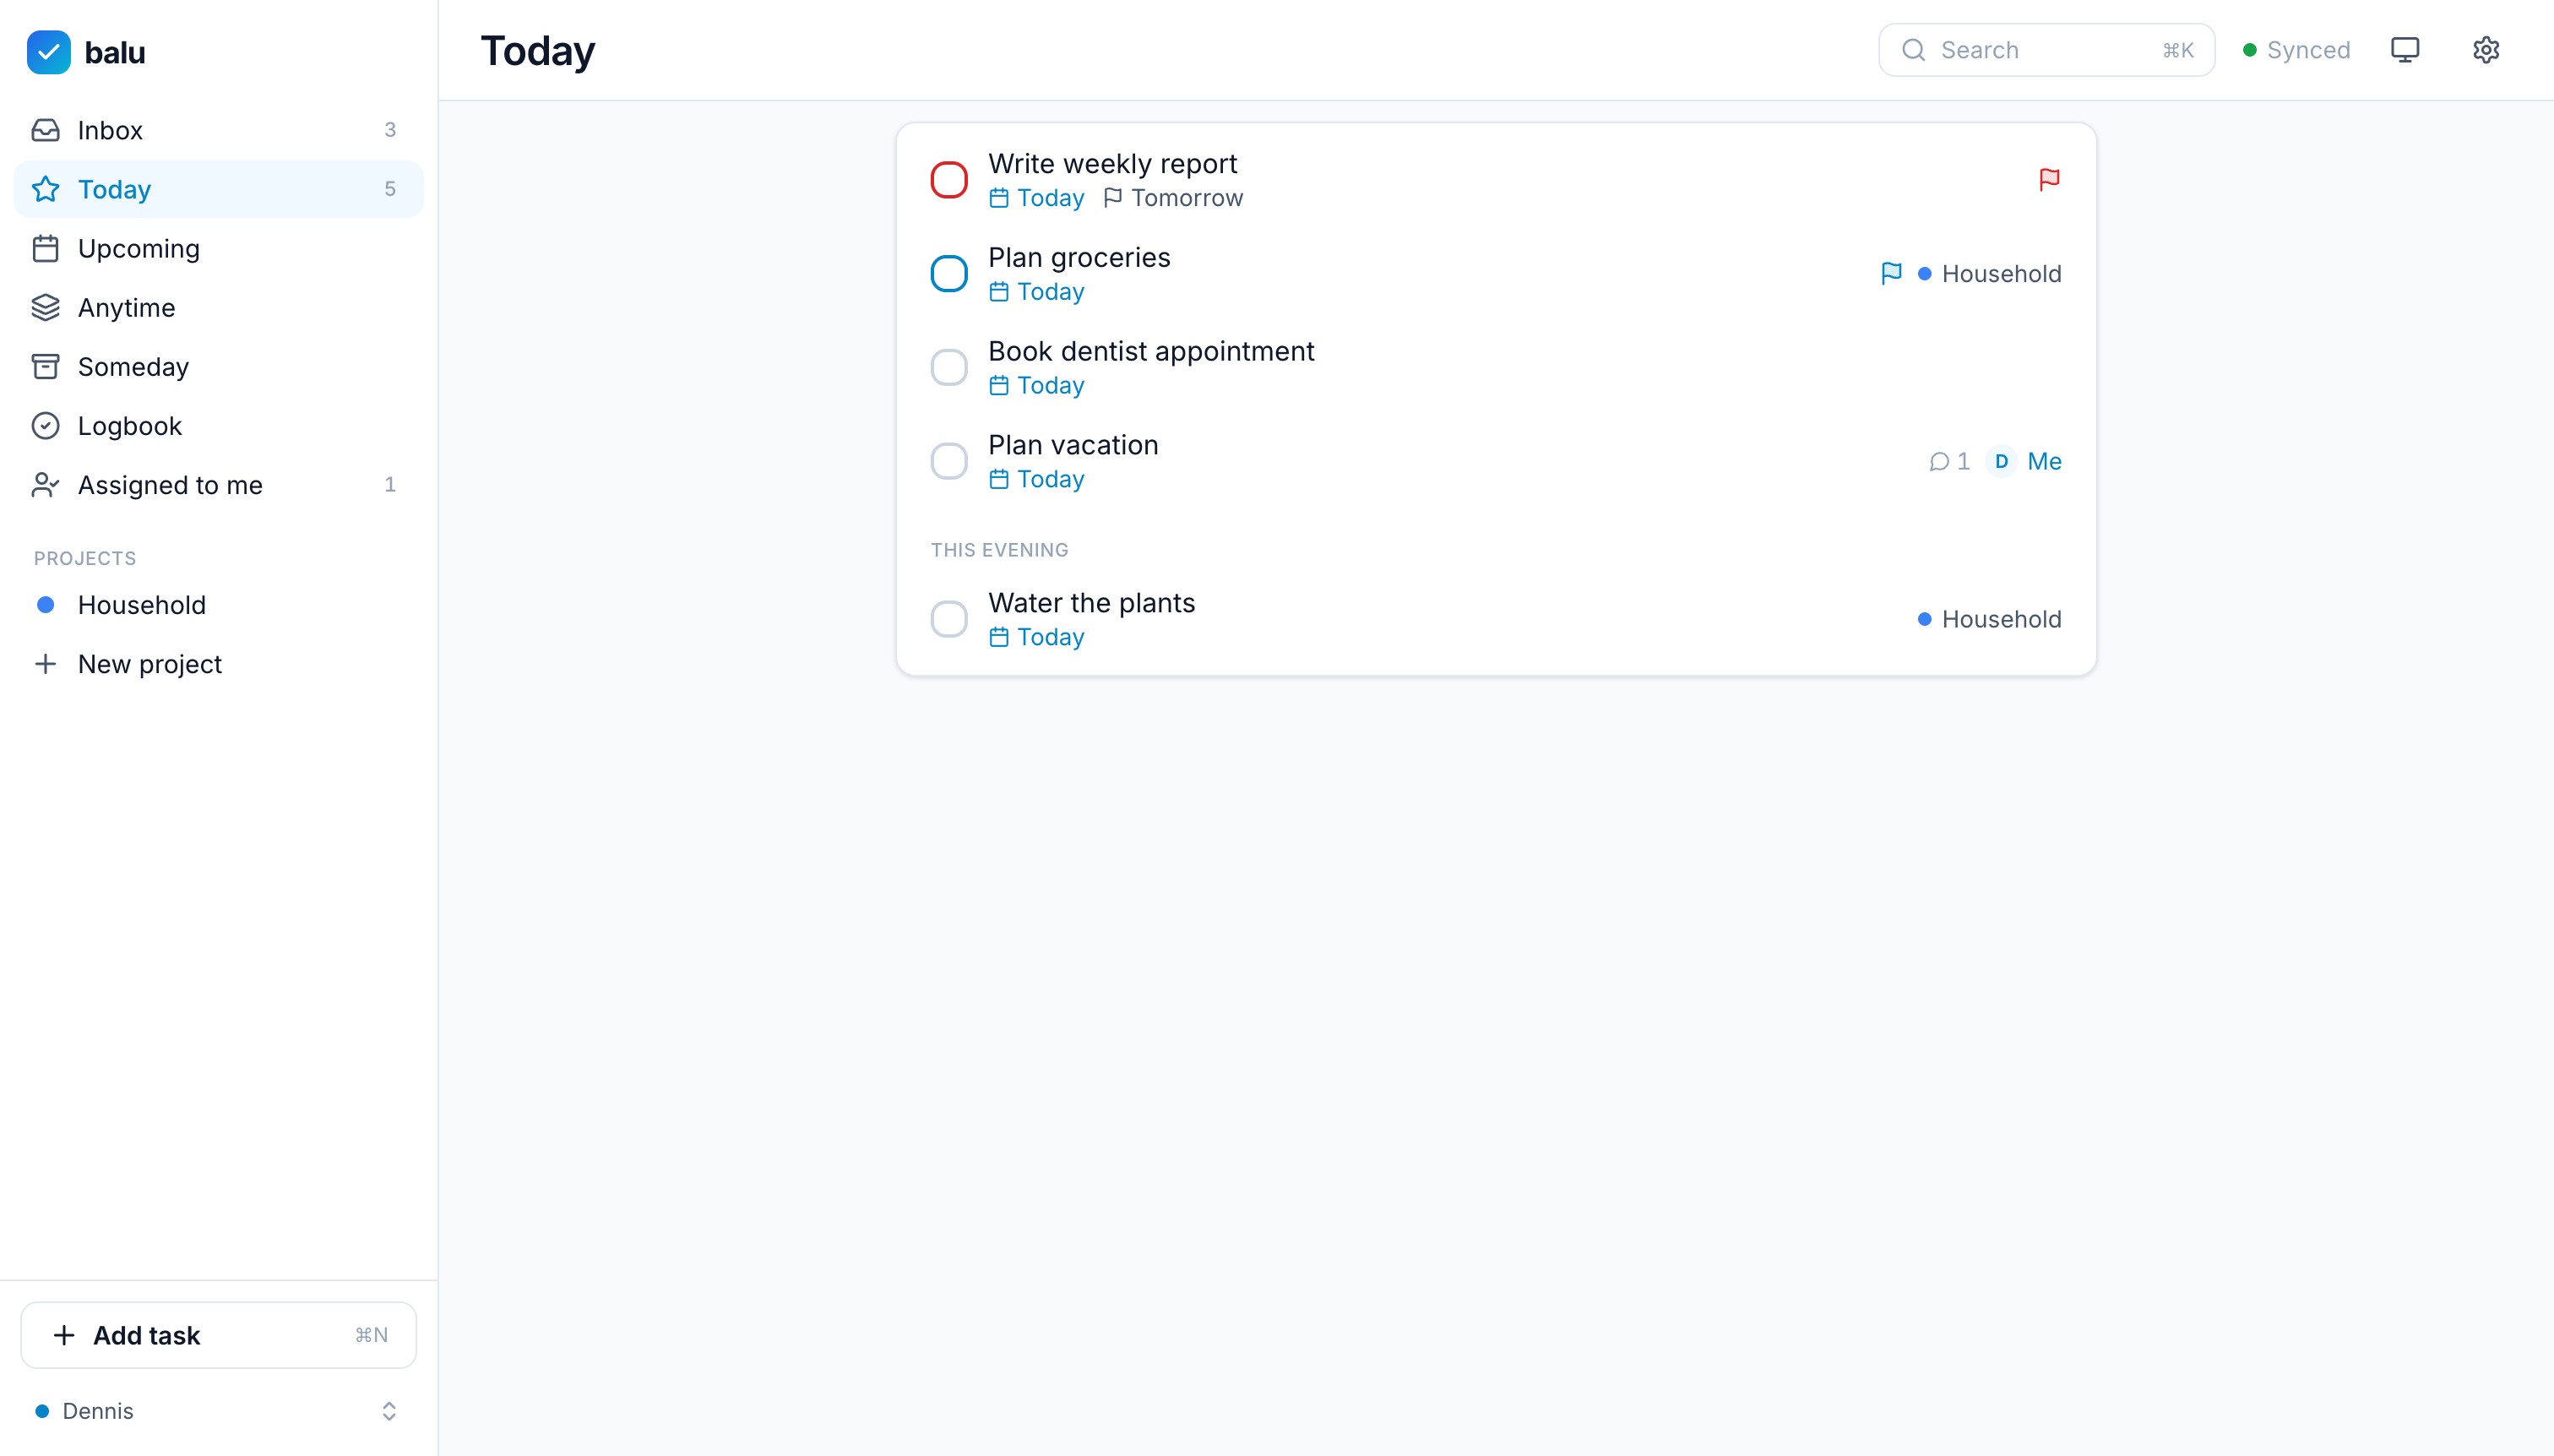Click the green Synced status dot
The image size is (2554, 1456).
coord(2249,50)
